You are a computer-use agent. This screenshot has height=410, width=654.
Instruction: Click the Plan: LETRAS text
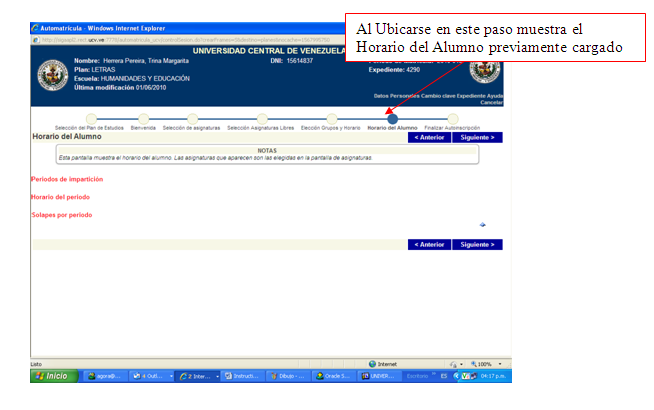point(95,70)
